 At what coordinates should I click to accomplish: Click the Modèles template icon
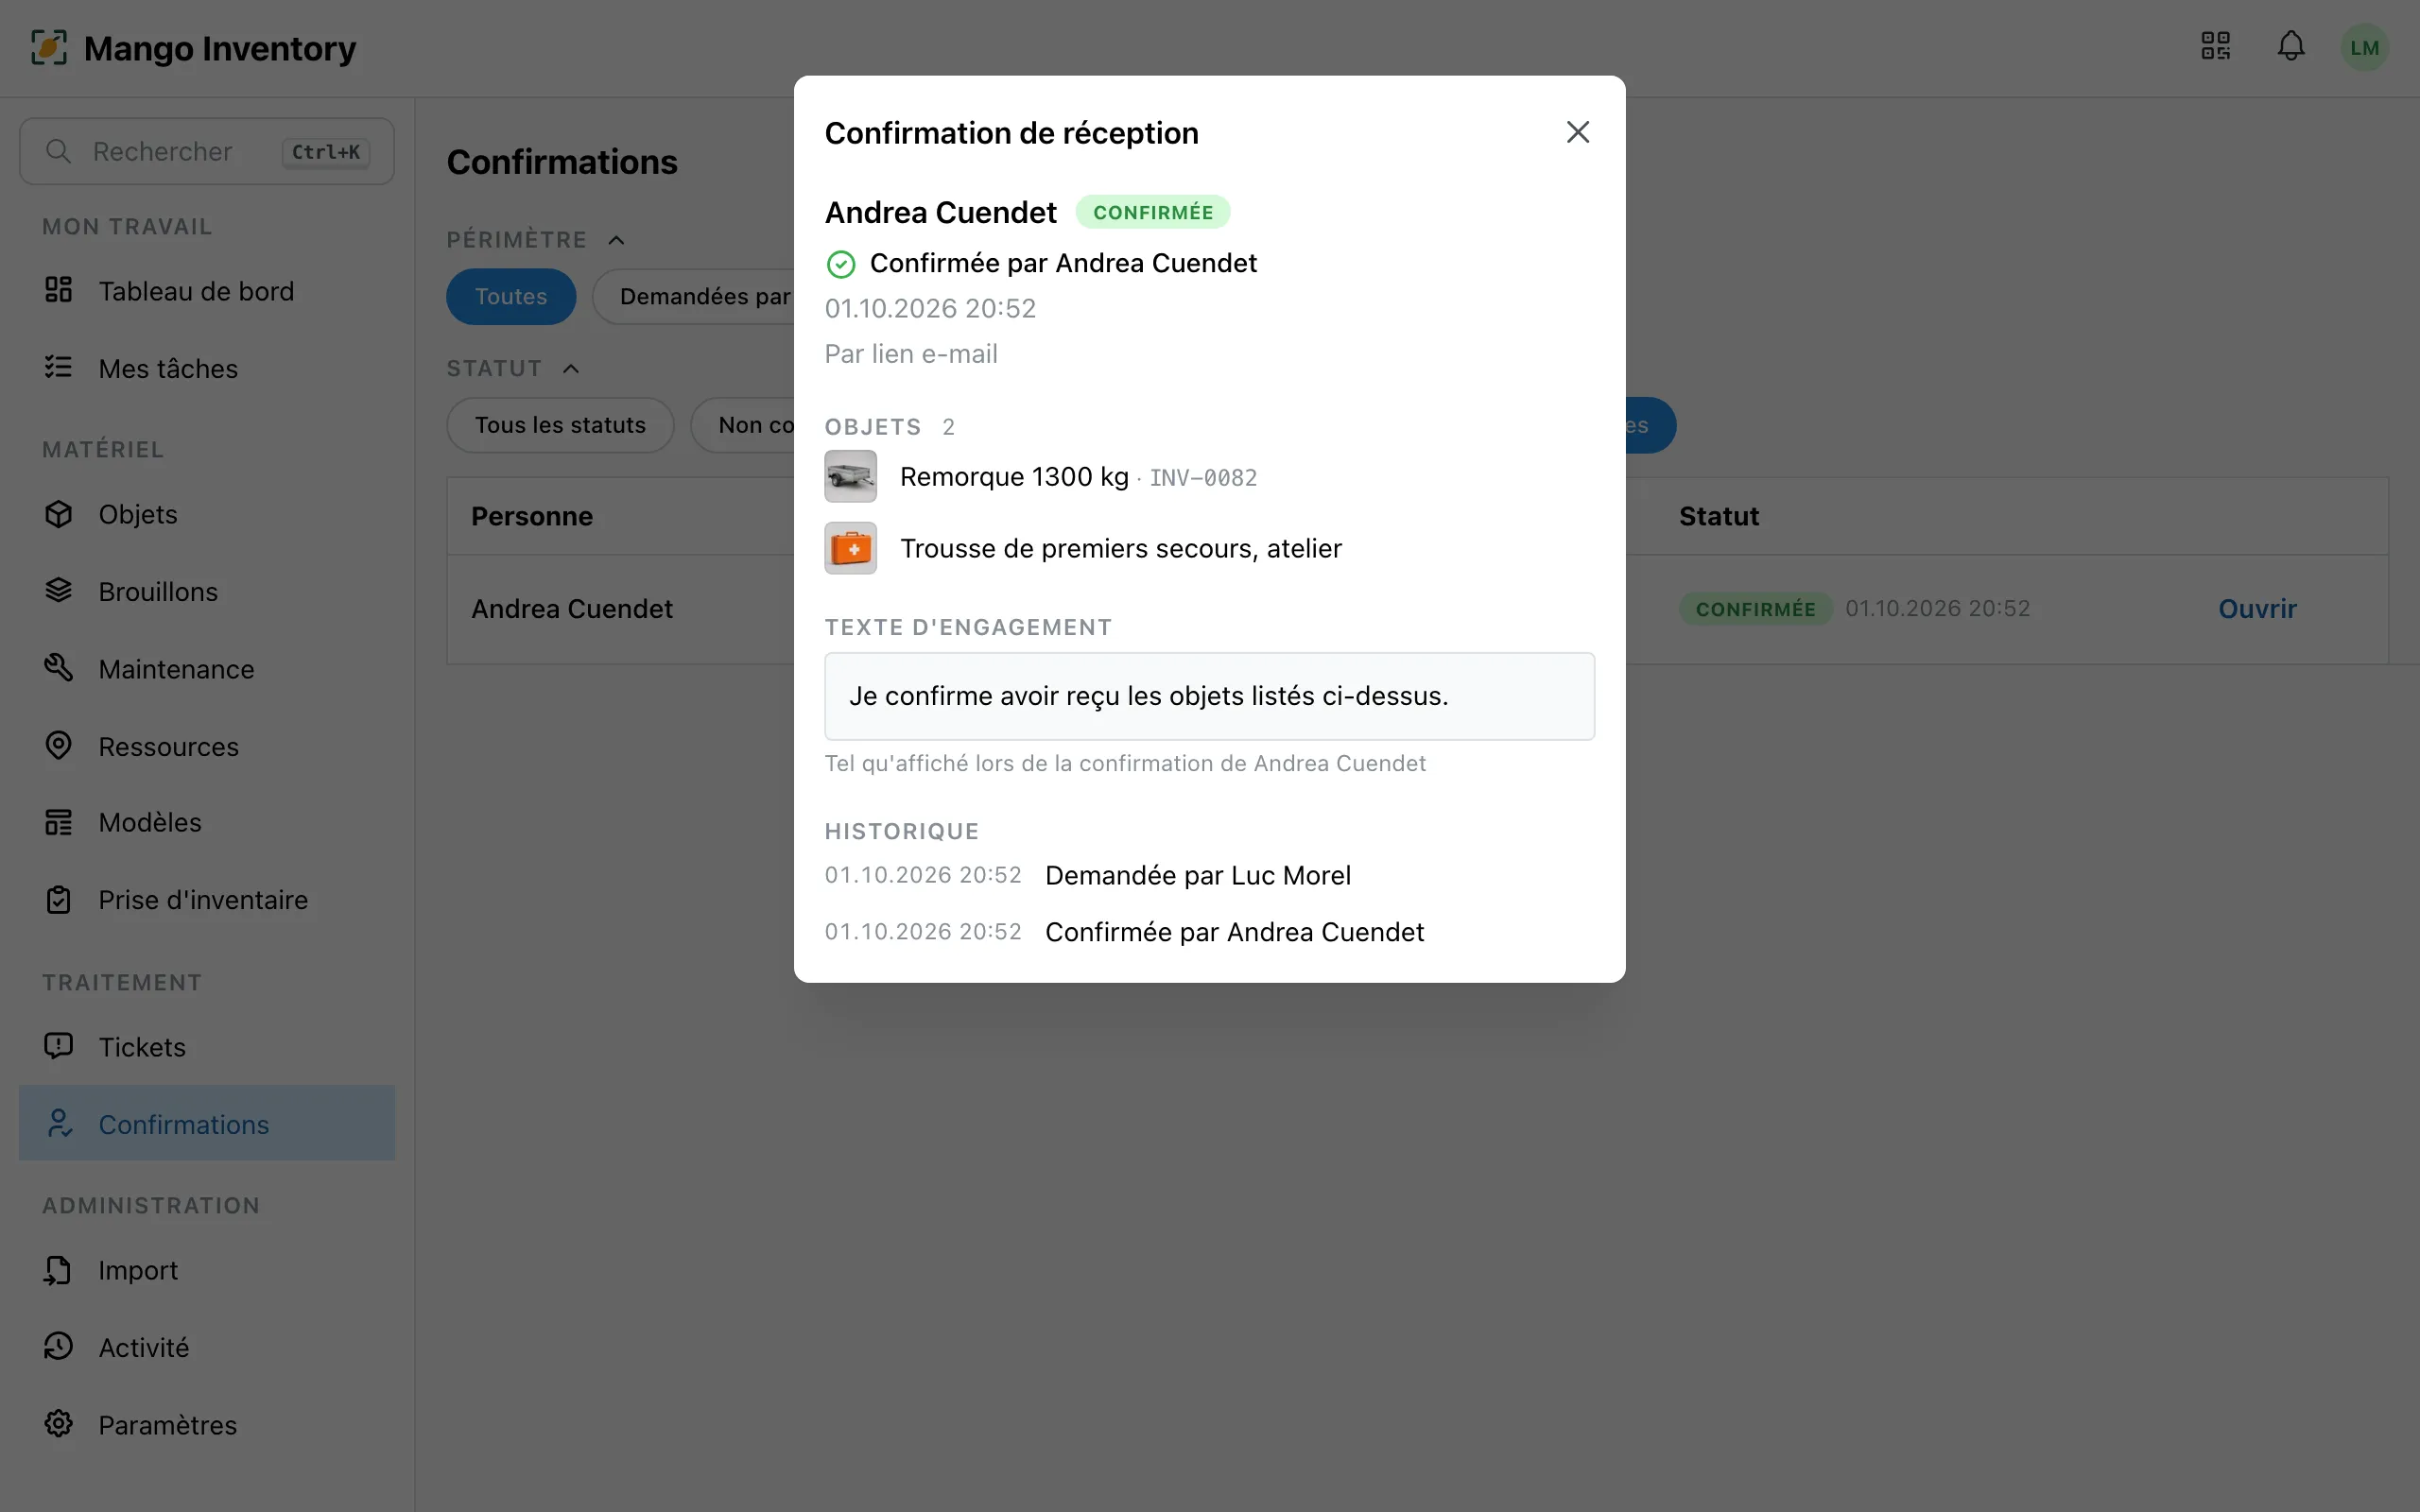click(59, 822)
